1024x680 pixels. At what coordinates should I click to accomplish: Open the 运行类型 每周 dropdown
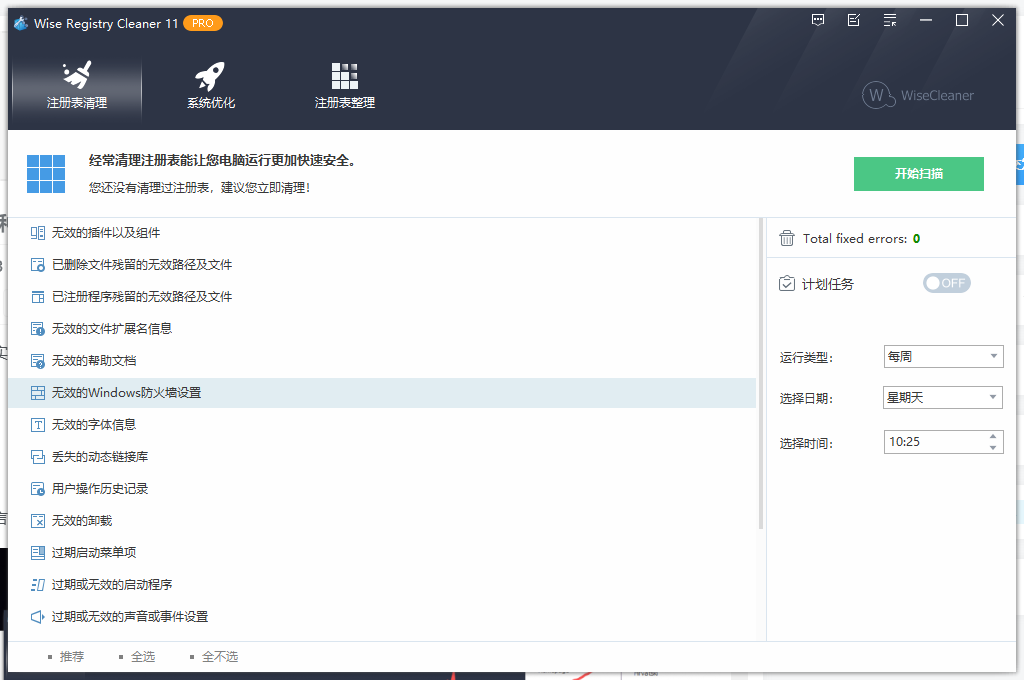pos(943,357)
